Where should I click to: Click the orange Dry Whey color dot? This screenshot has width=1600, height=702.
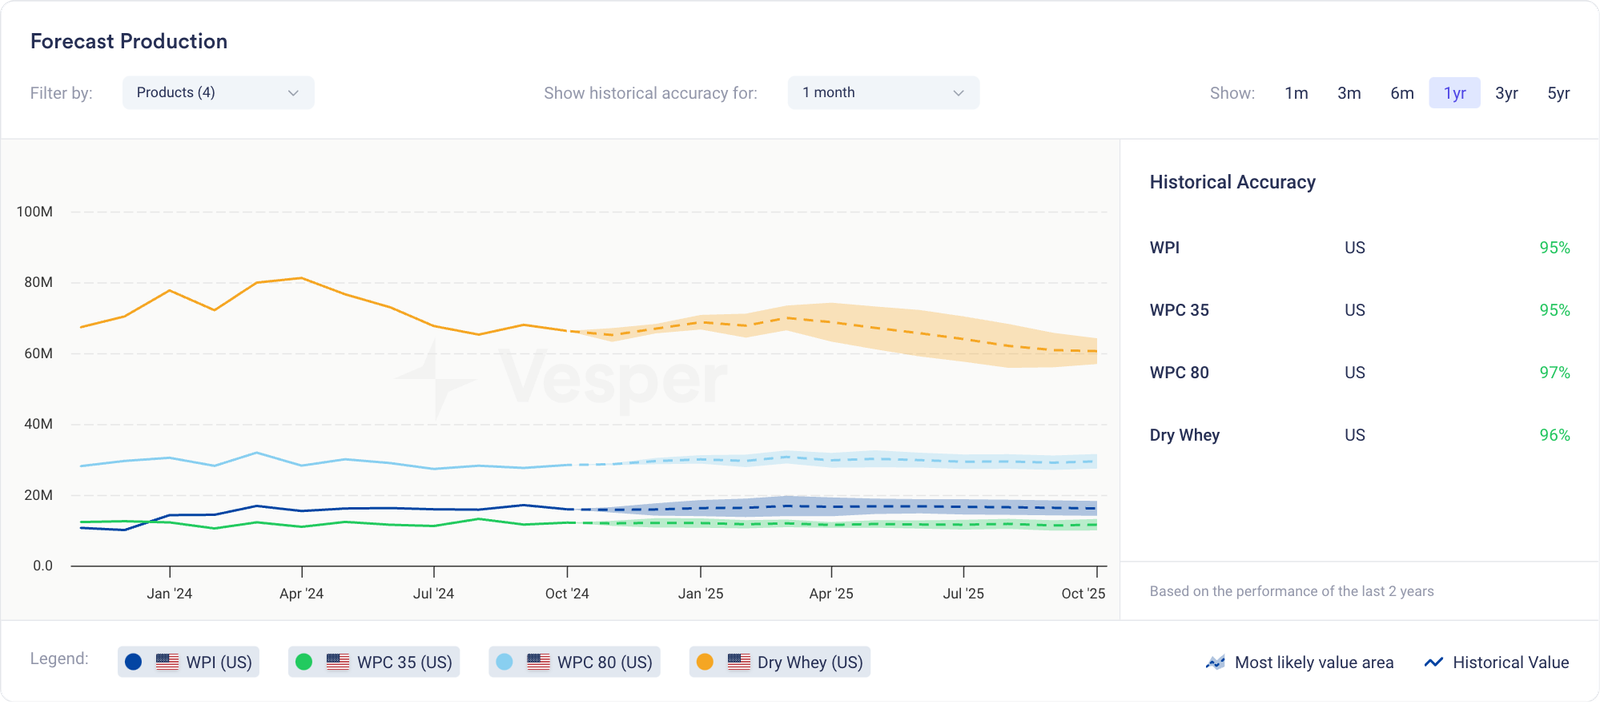[x=705, y=662]
